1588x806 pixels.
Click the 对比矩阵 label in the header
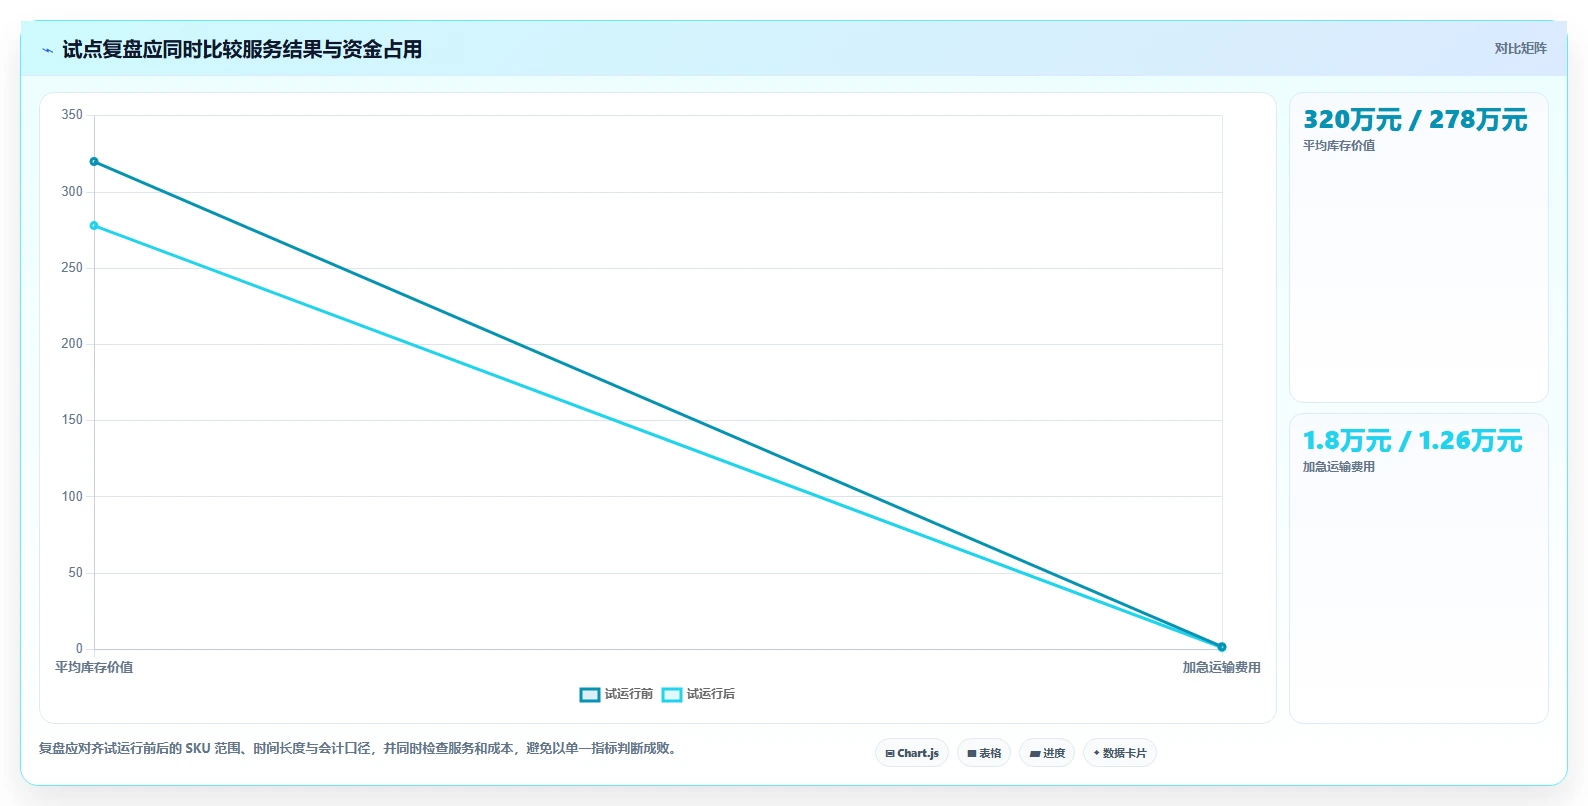pos(1520,49)
